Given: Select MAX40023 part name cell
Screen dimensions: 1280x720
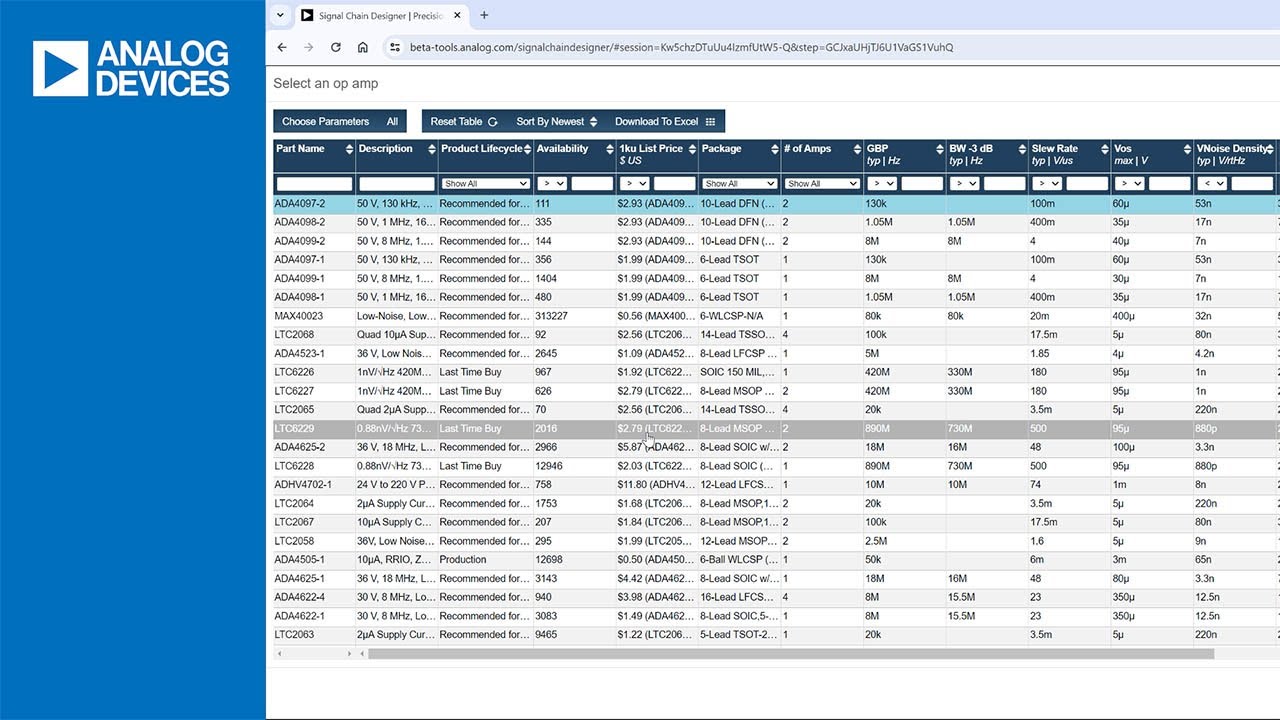Looking at the screenshot, I should tap(314, 316).
